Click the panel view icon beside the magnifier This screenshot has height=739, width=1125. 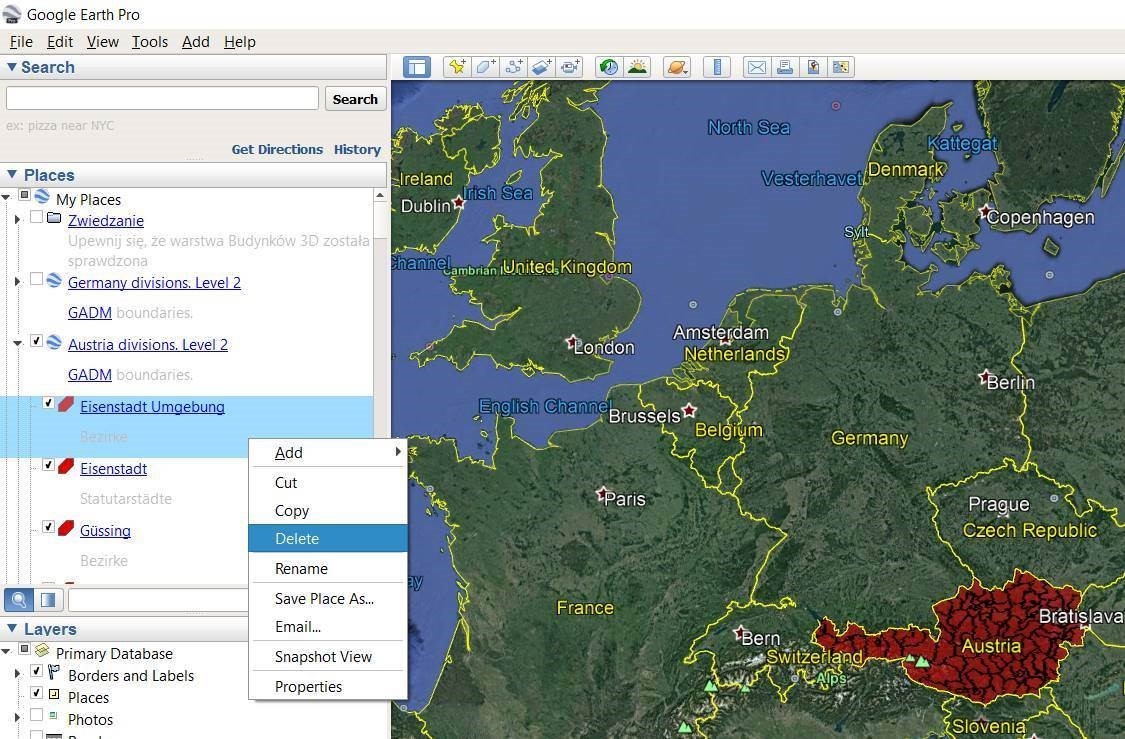click(x=48, y=600)
